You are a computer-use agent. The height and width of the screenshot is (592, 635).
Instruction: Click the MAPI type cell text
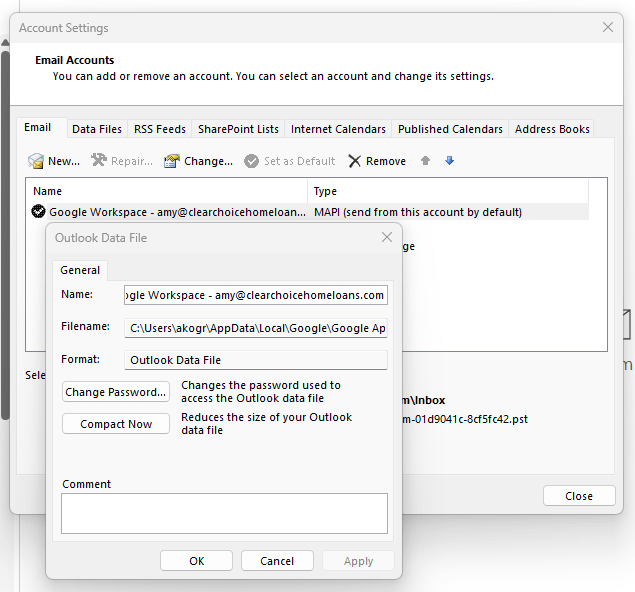tap(418, 212)
